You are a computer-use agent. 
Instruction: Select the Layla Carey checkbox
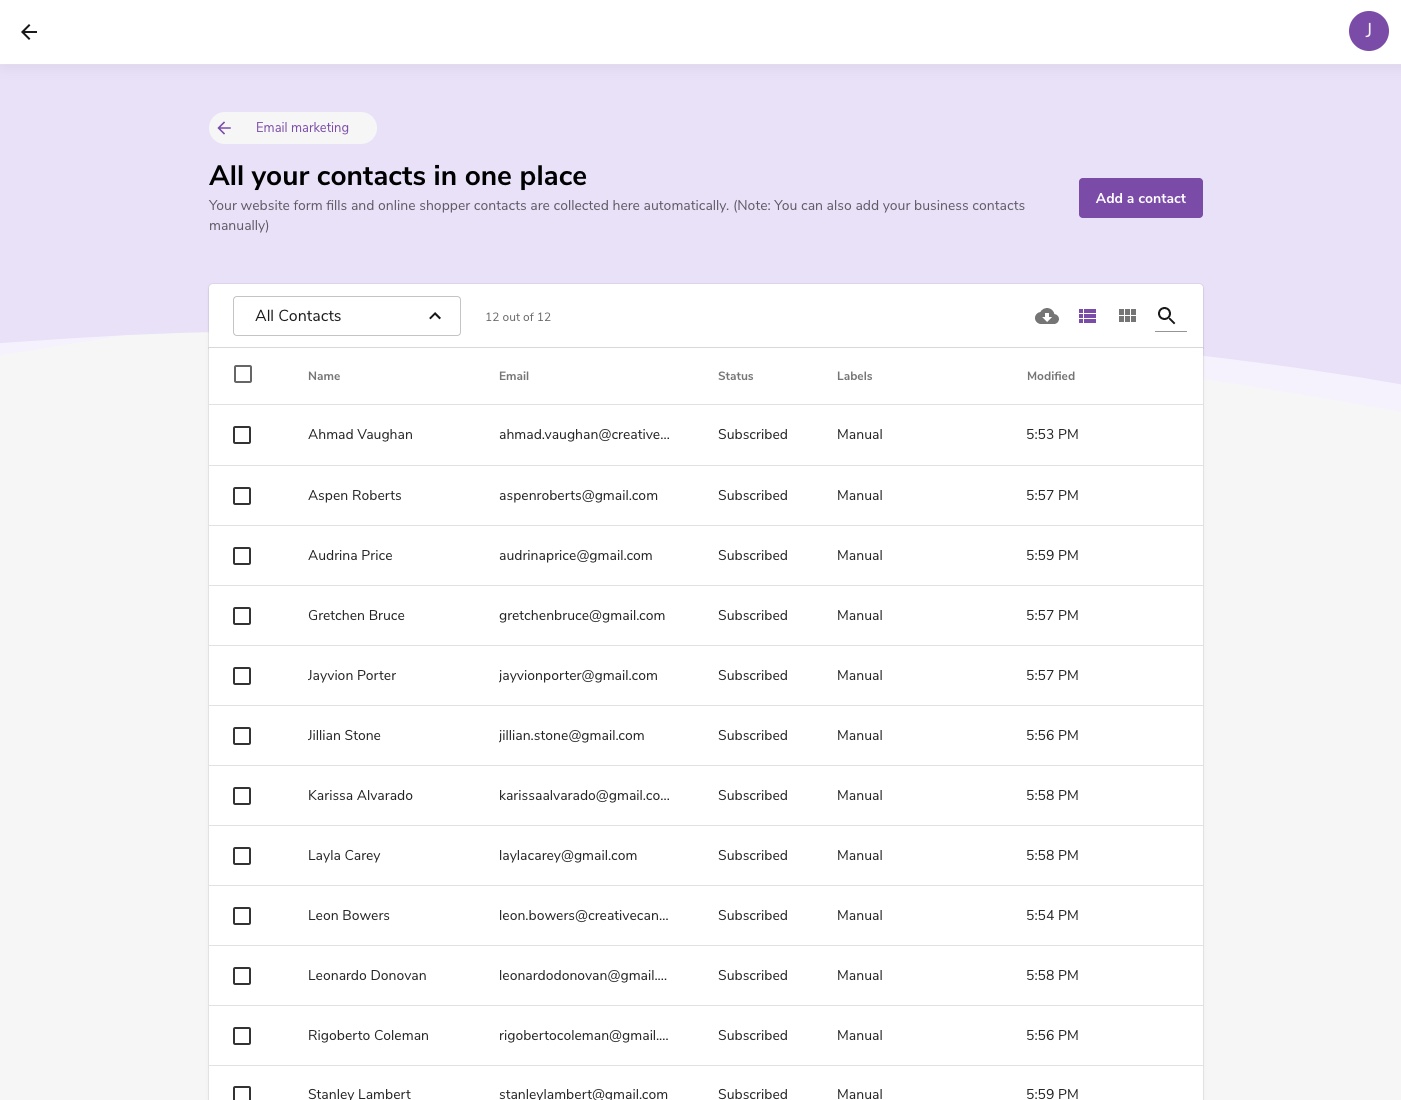click(x=242, y=856)
